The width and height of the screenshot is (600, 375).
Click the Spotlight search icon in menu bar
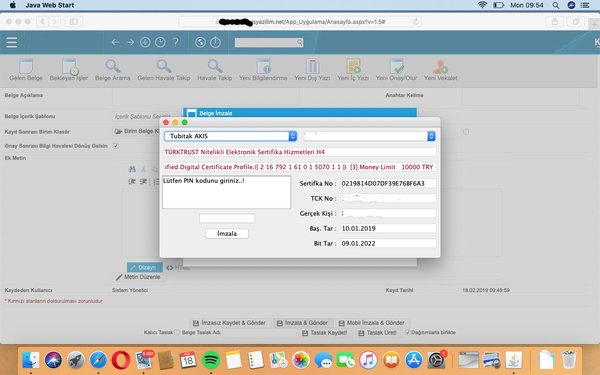(556, 5)
